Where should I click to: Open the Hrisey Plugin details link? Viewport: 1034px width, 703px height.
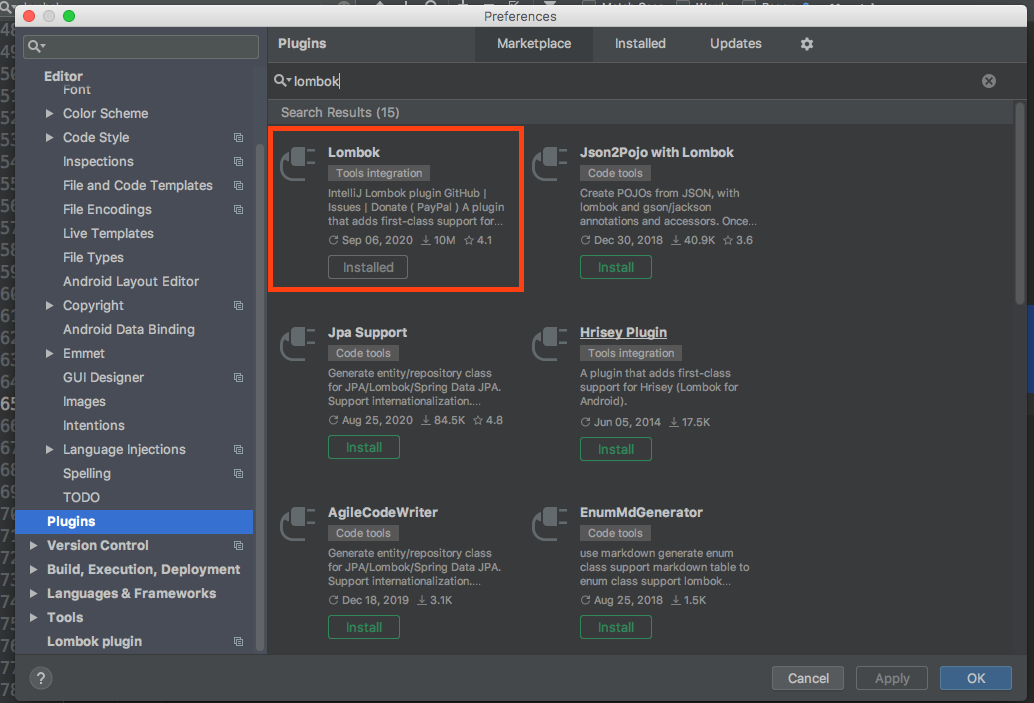(623, 332)
